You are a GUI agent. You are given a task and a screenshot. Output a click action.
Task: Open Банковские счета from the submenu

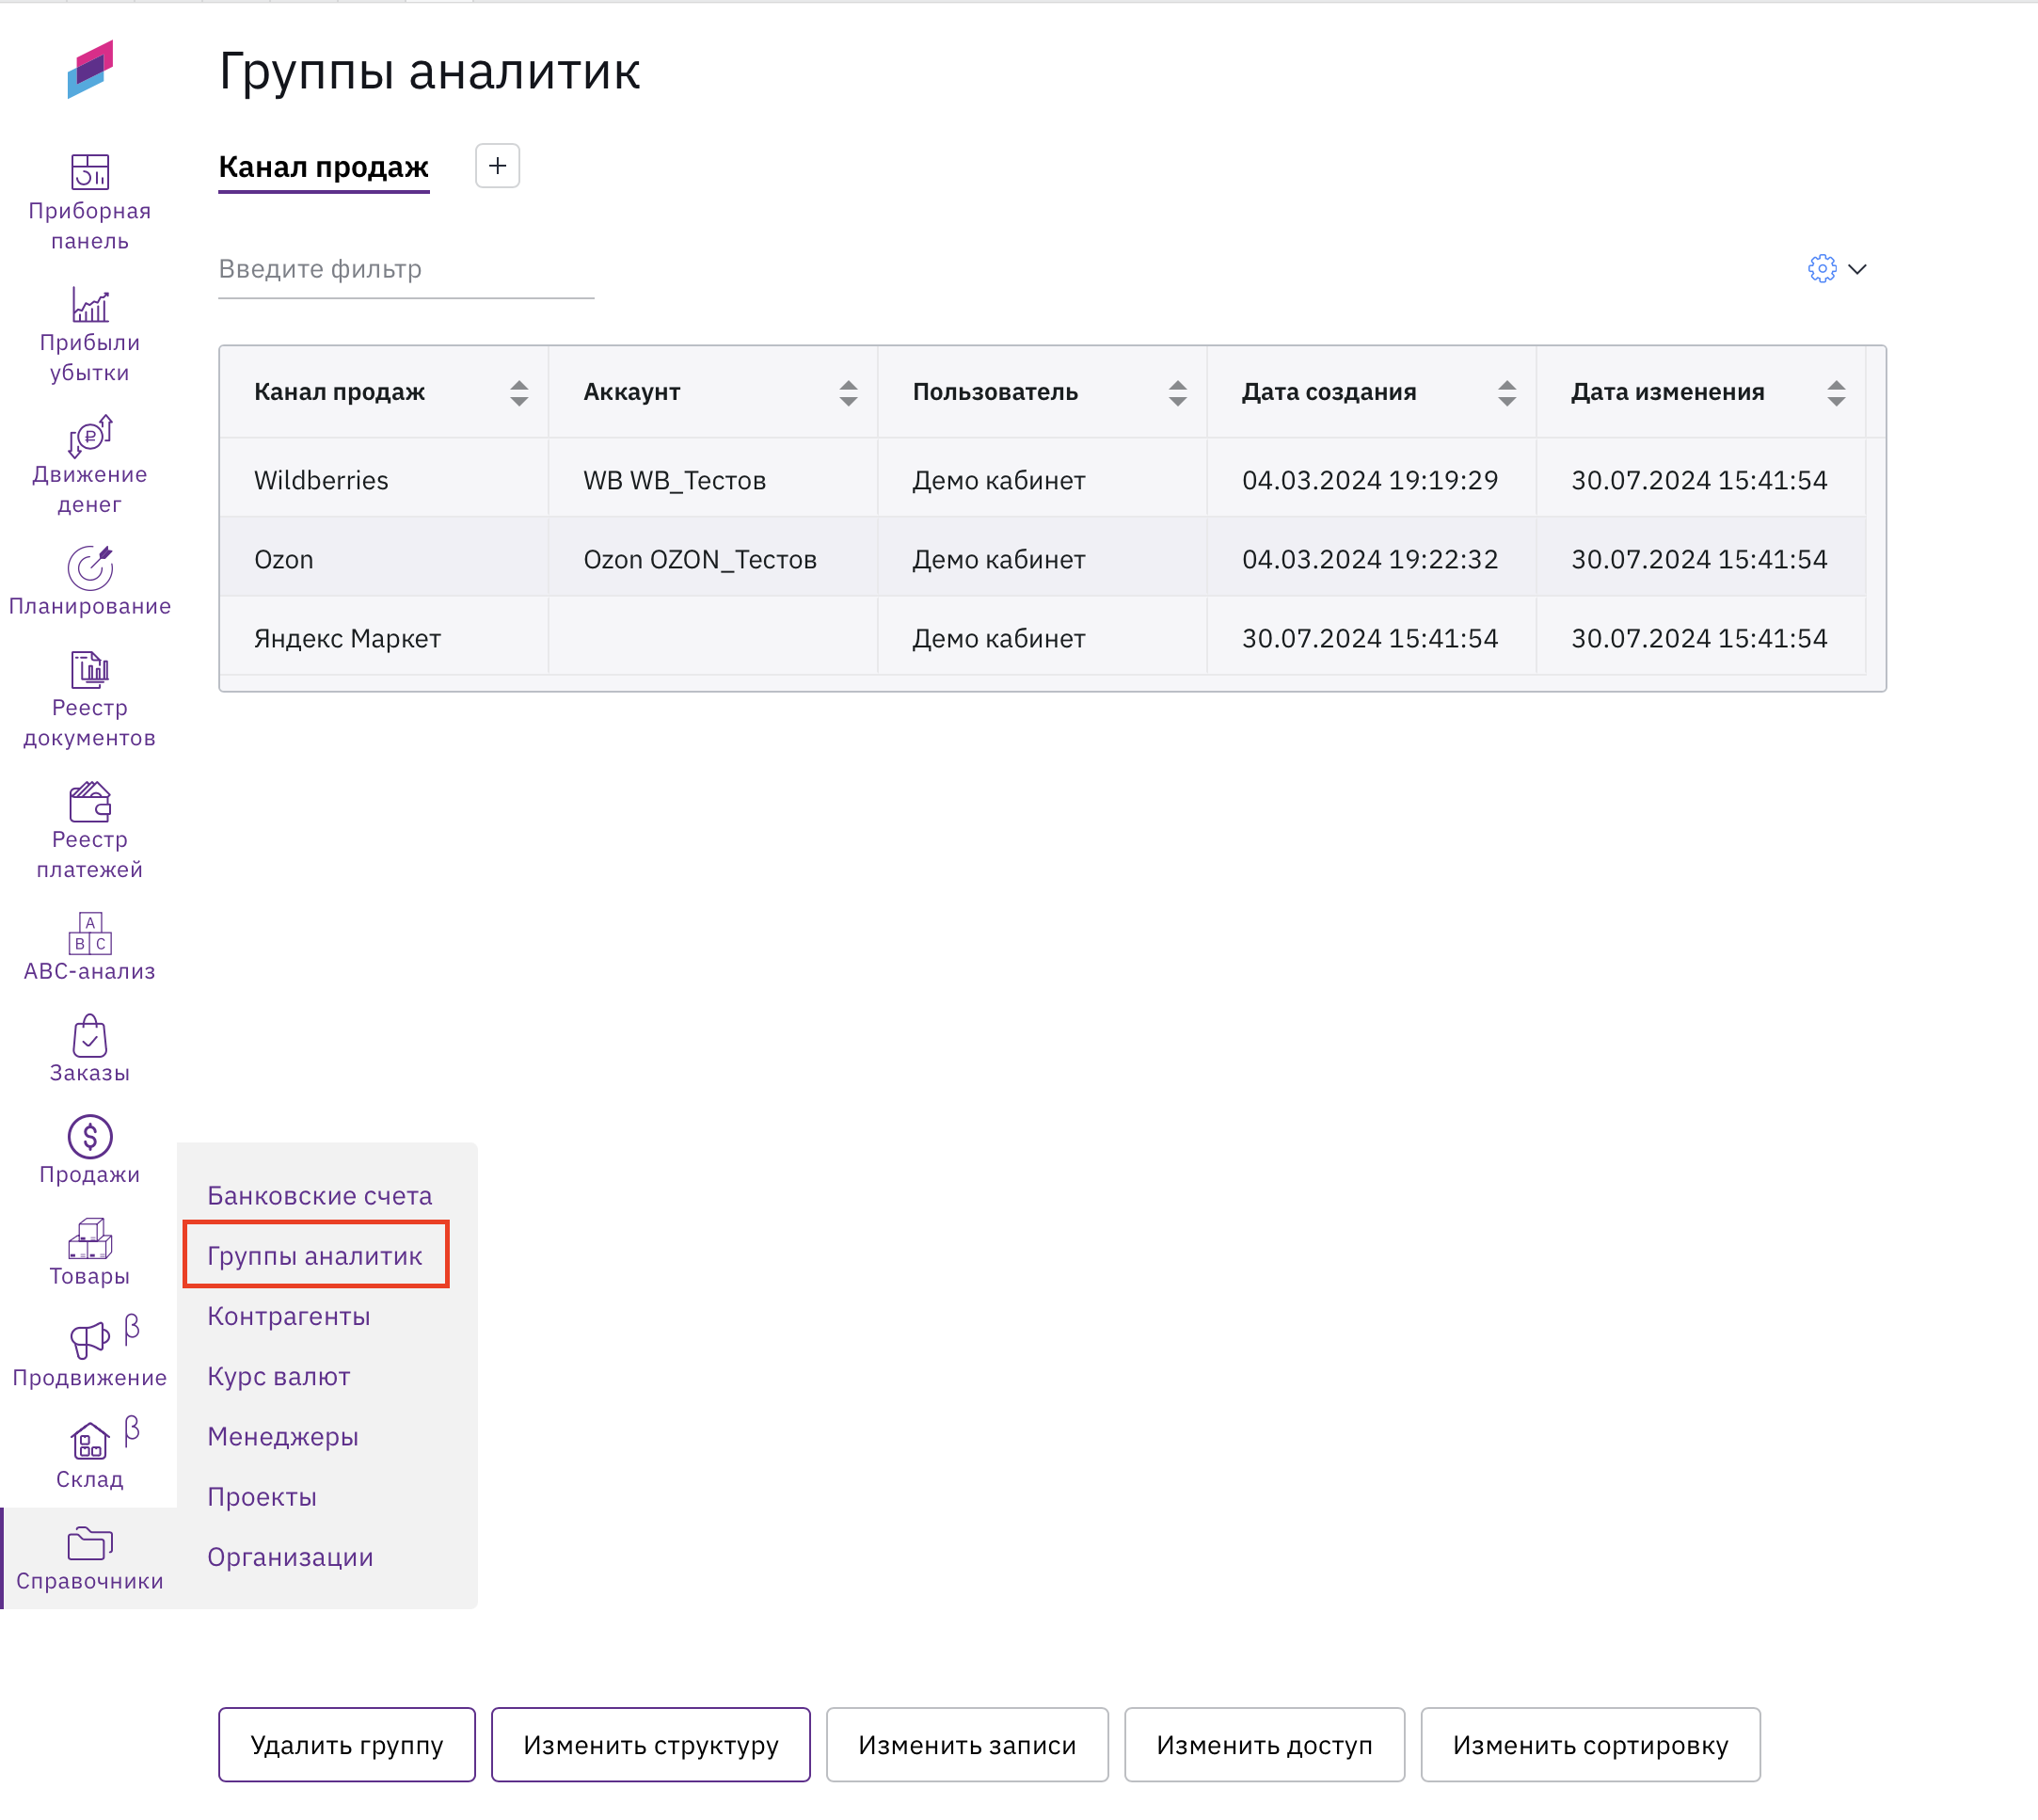point(319,1195)
